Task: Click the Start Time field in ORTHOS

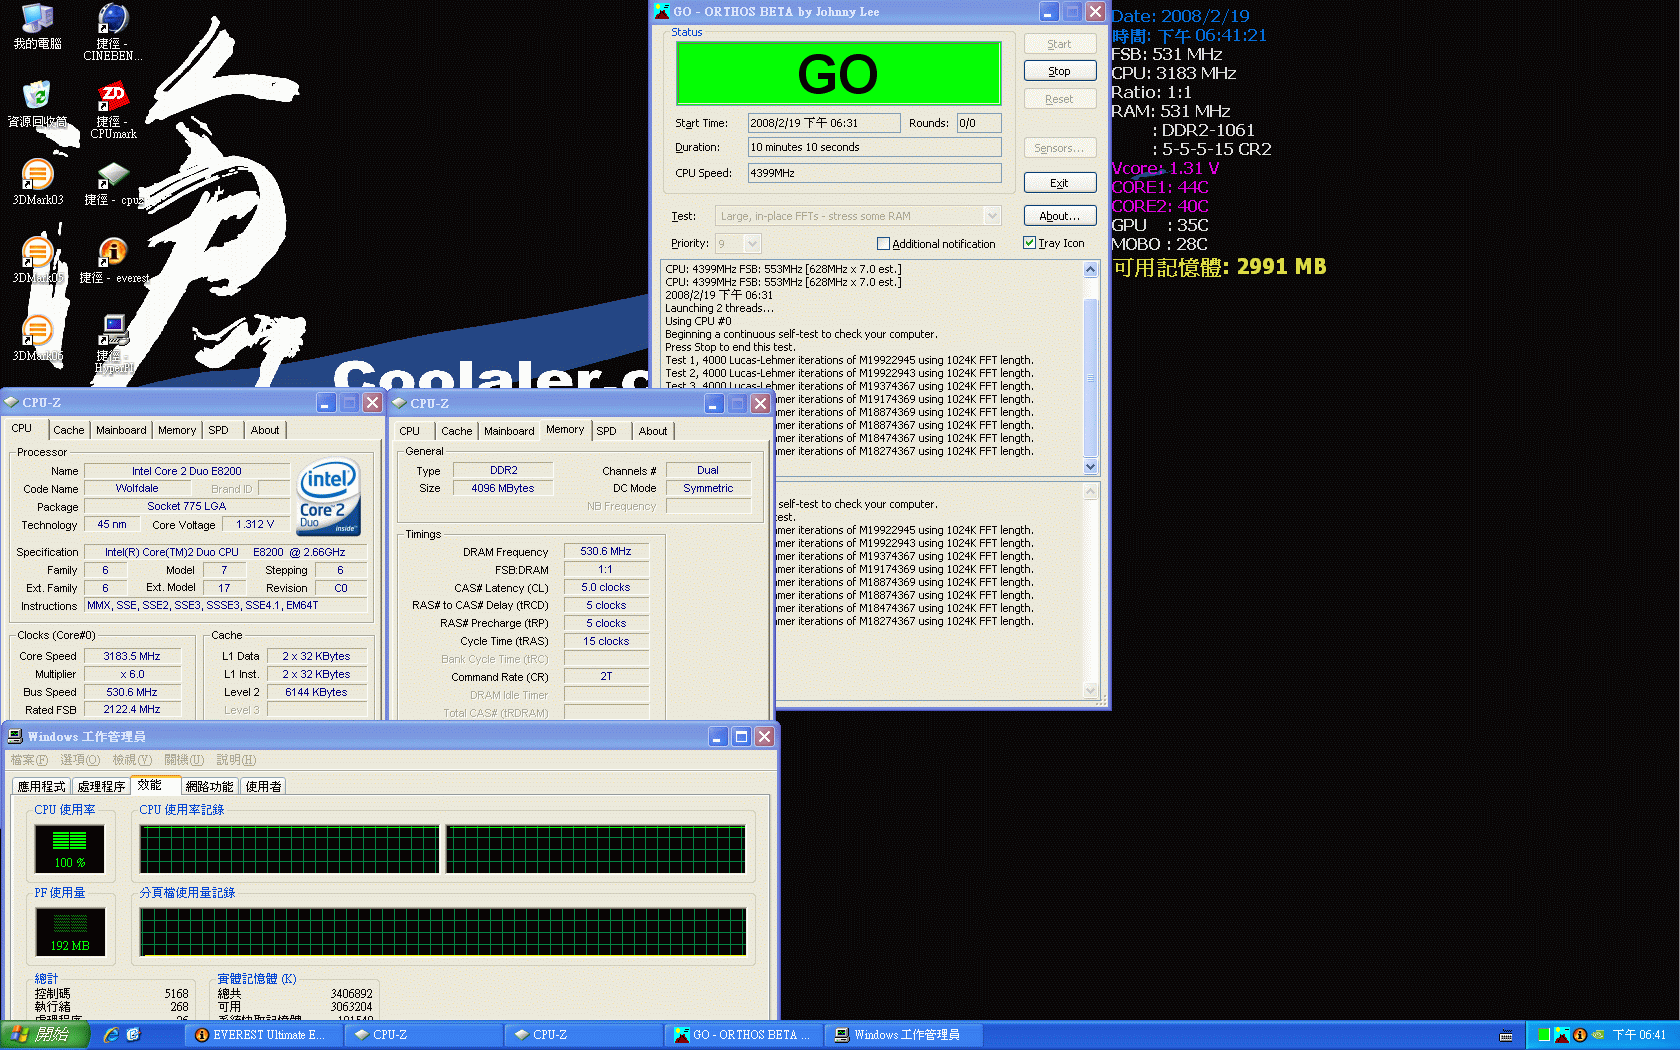Action: (x=824, y=123)
